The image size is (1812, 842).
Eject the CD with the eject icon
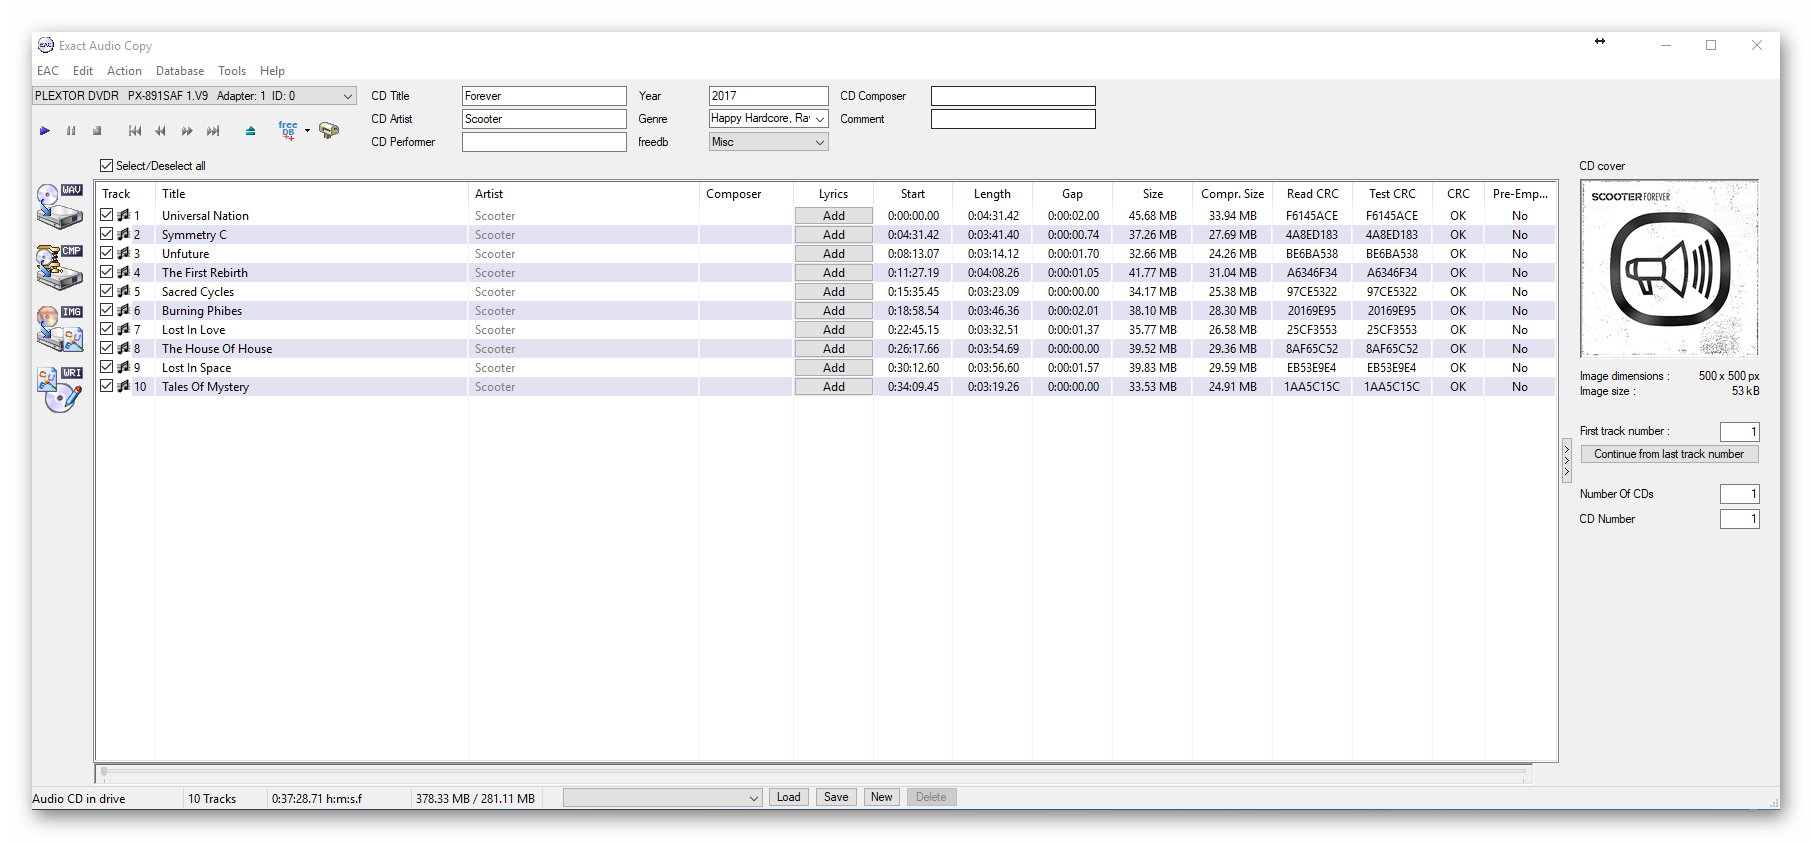[250, 131]
